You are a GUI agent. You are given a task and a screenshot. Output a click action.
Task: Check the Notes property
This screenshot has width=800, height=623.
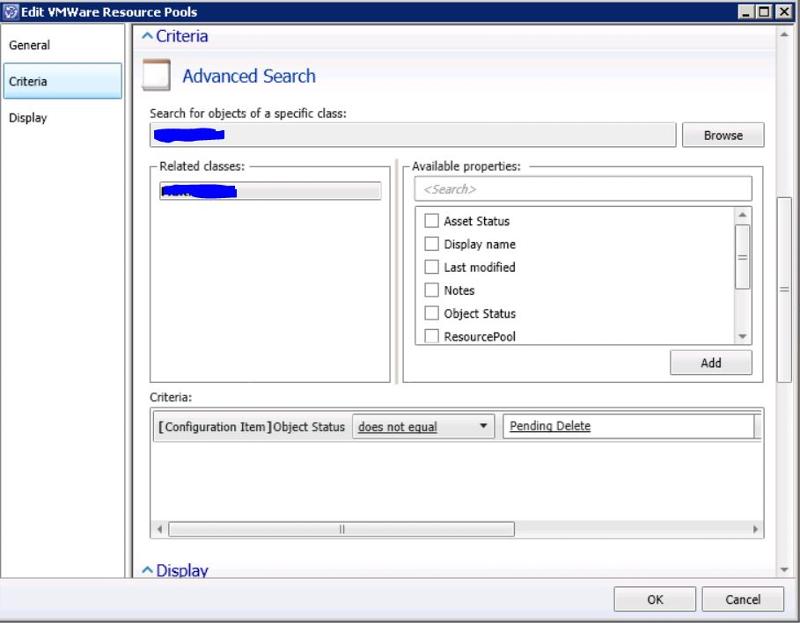[432, 290]
